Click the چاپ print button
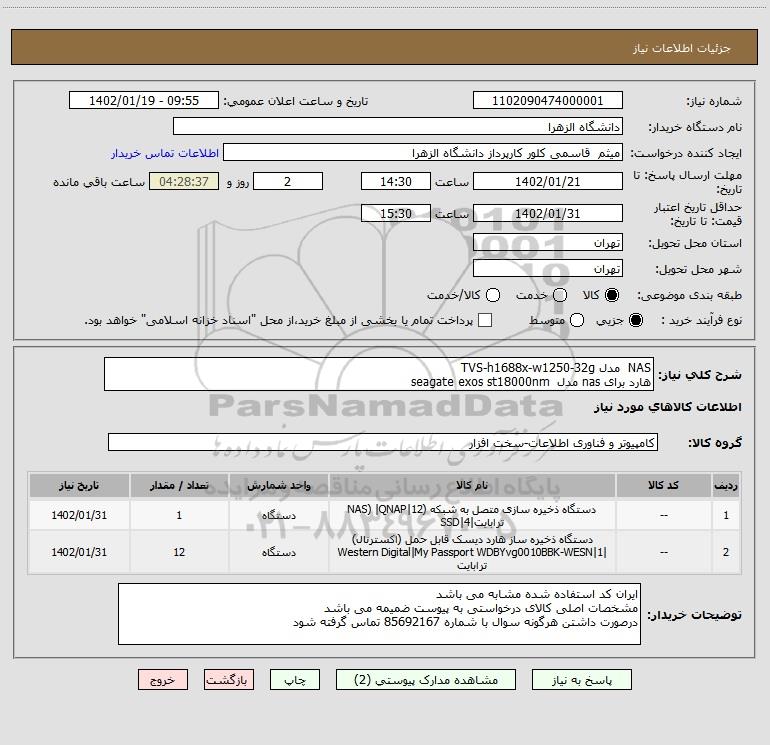Screen dimensions: 770x745 (x=295, y=680)
